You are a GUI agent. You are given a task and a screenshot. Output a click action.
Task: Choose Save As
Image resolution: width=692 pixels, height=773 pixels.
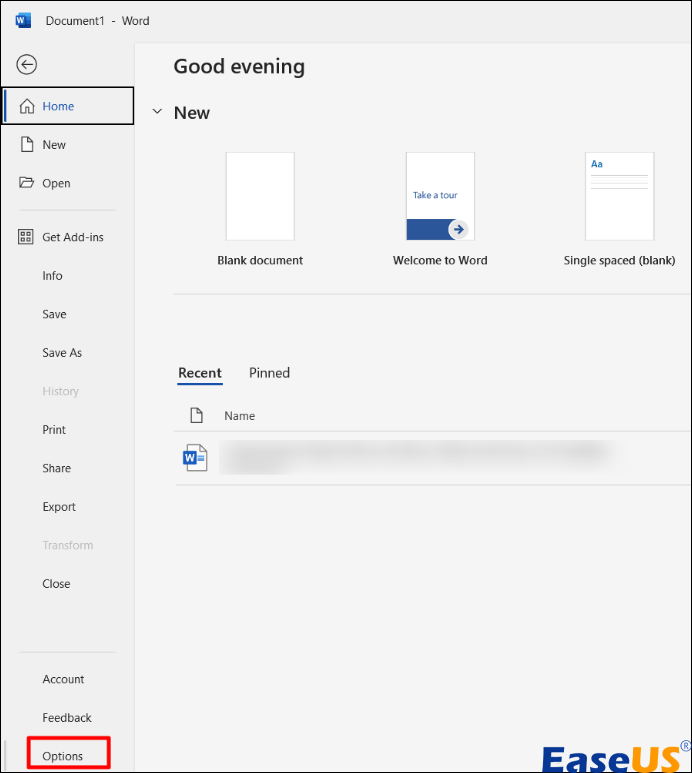pos(68,352)
